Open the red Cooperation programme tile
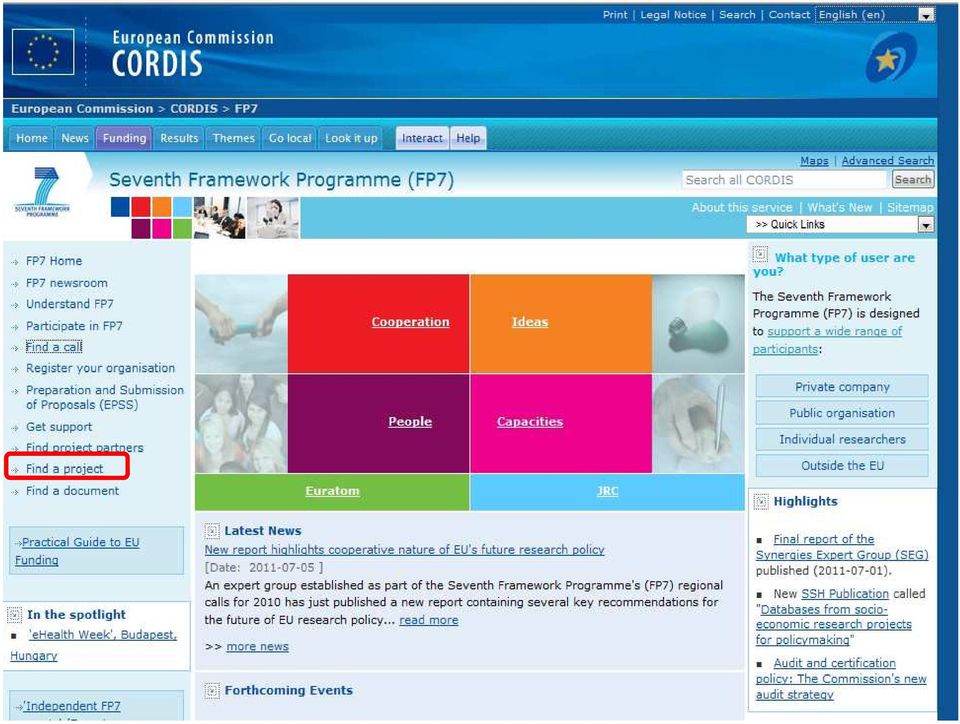 coord(378,323)
